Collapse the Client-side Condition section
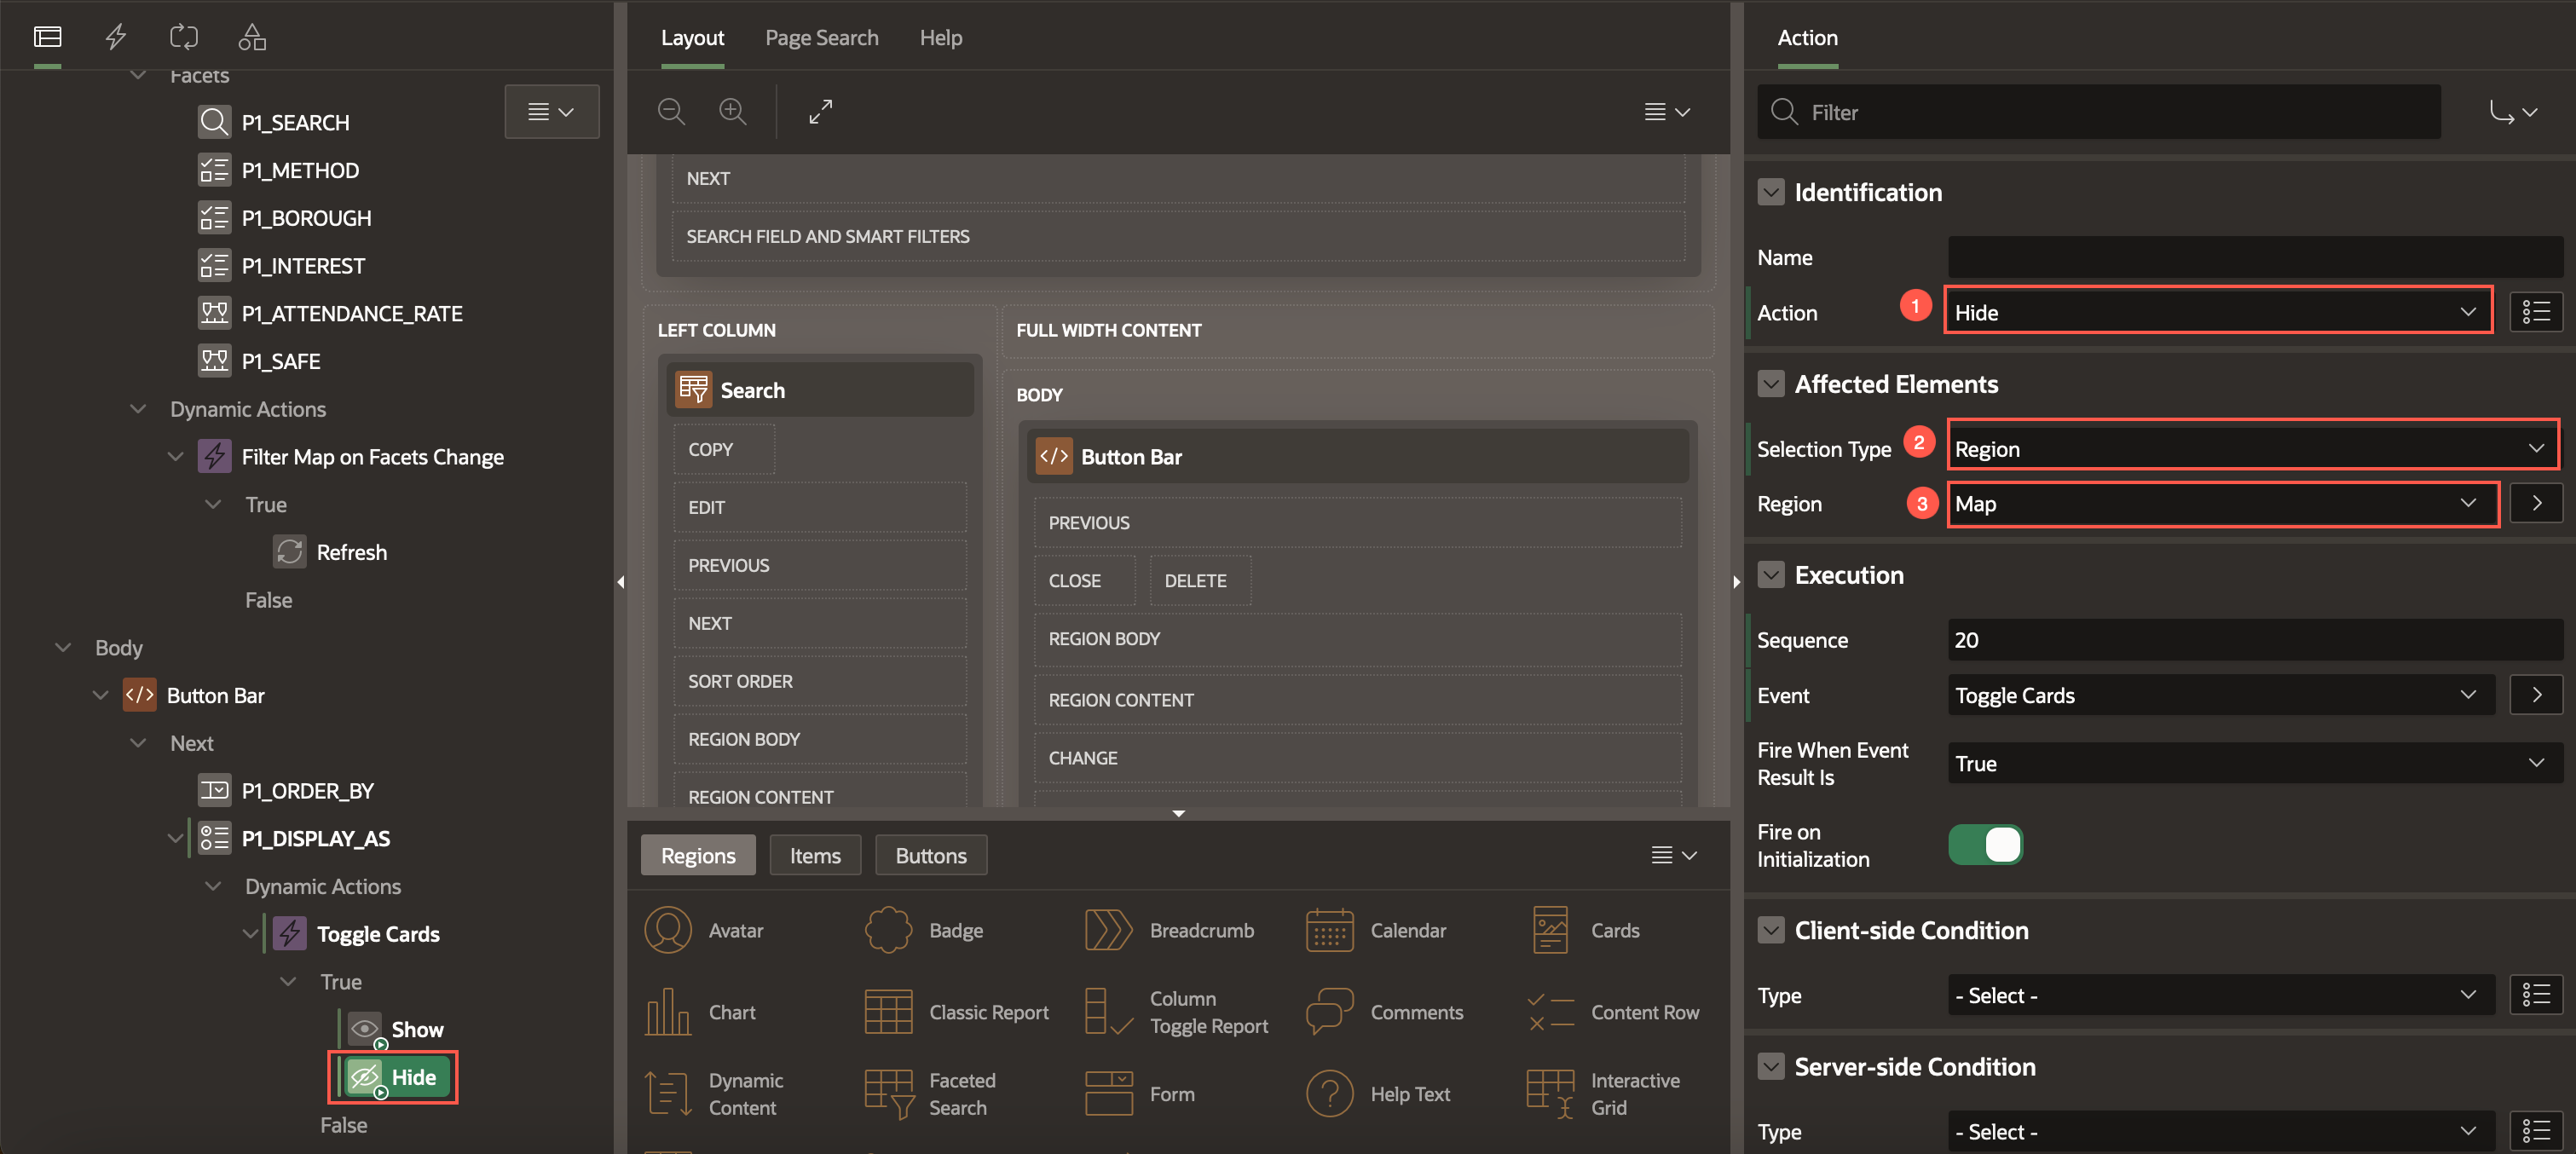2576x1154 pixels. click(1771, 930)
